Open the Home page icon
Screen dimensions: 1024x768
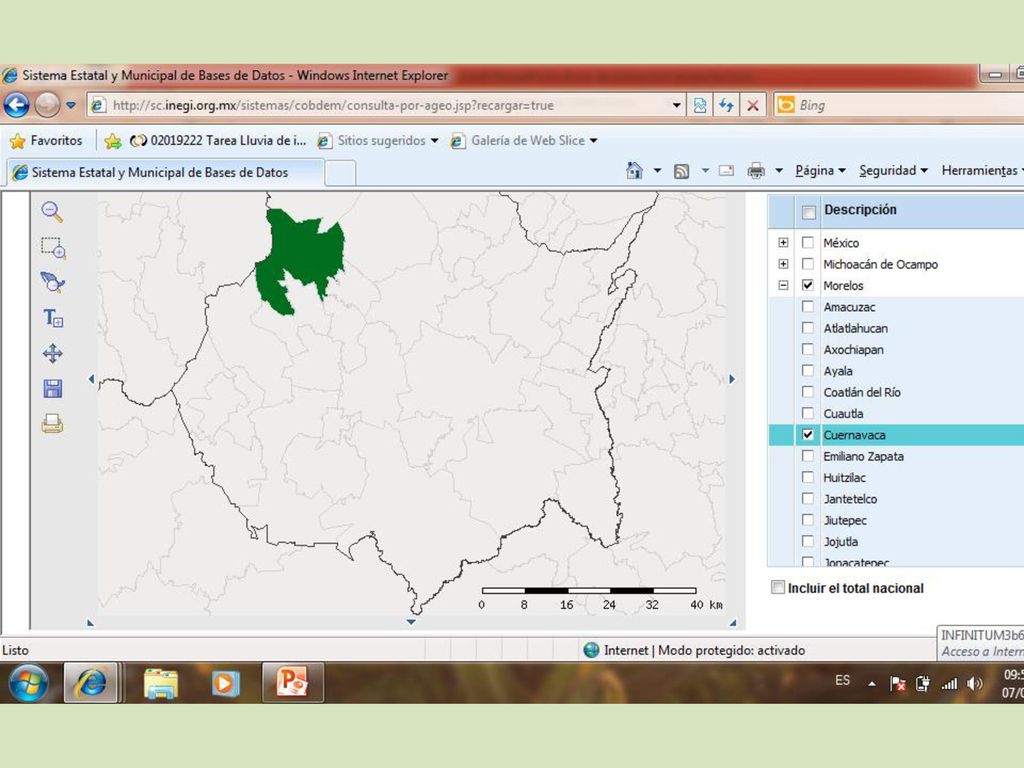click(x=634, y=170)
